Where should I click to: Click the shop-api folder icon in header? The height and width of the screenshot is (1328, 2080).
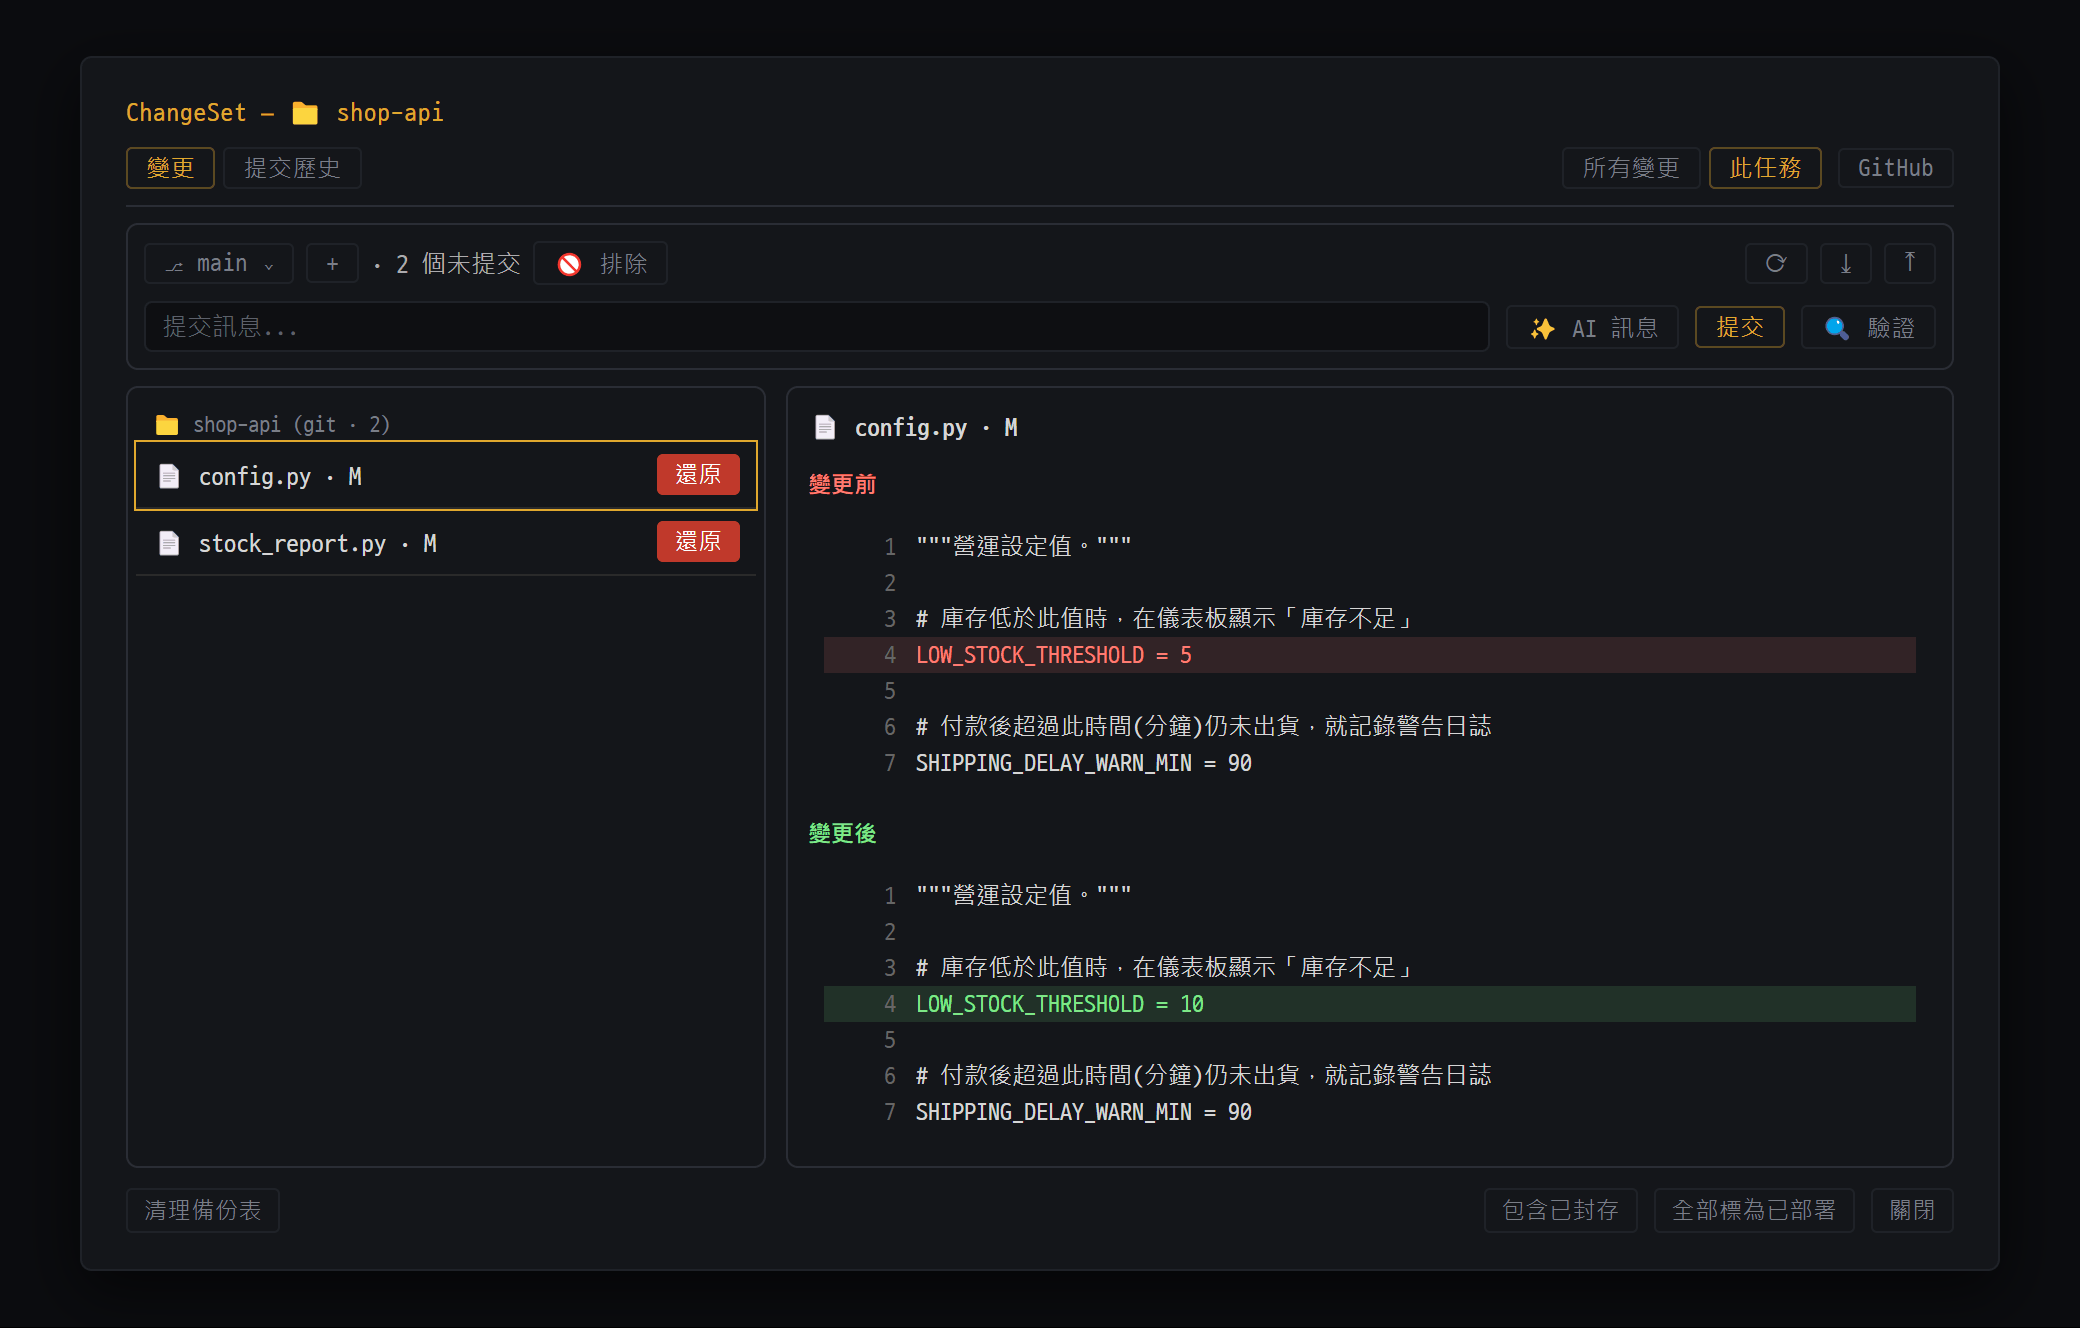pos(305,113)
